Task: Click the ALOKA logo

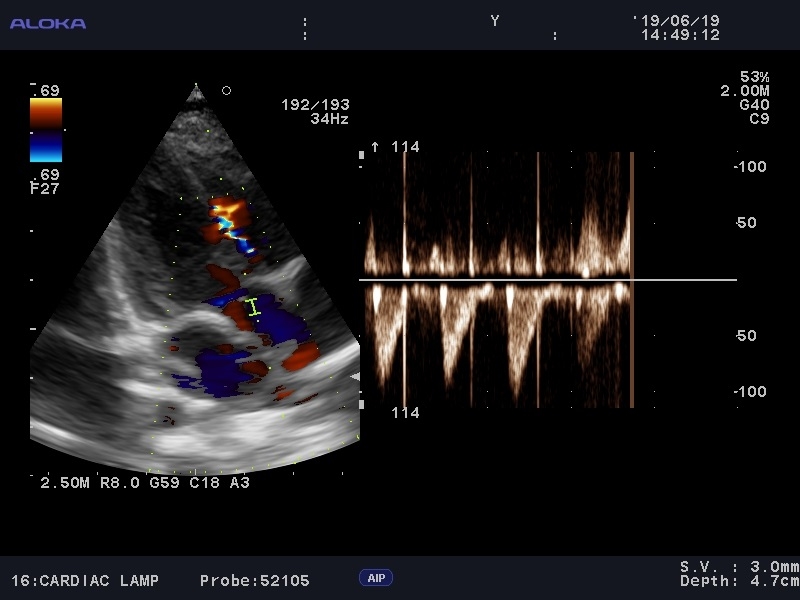Action: (48, 23)
